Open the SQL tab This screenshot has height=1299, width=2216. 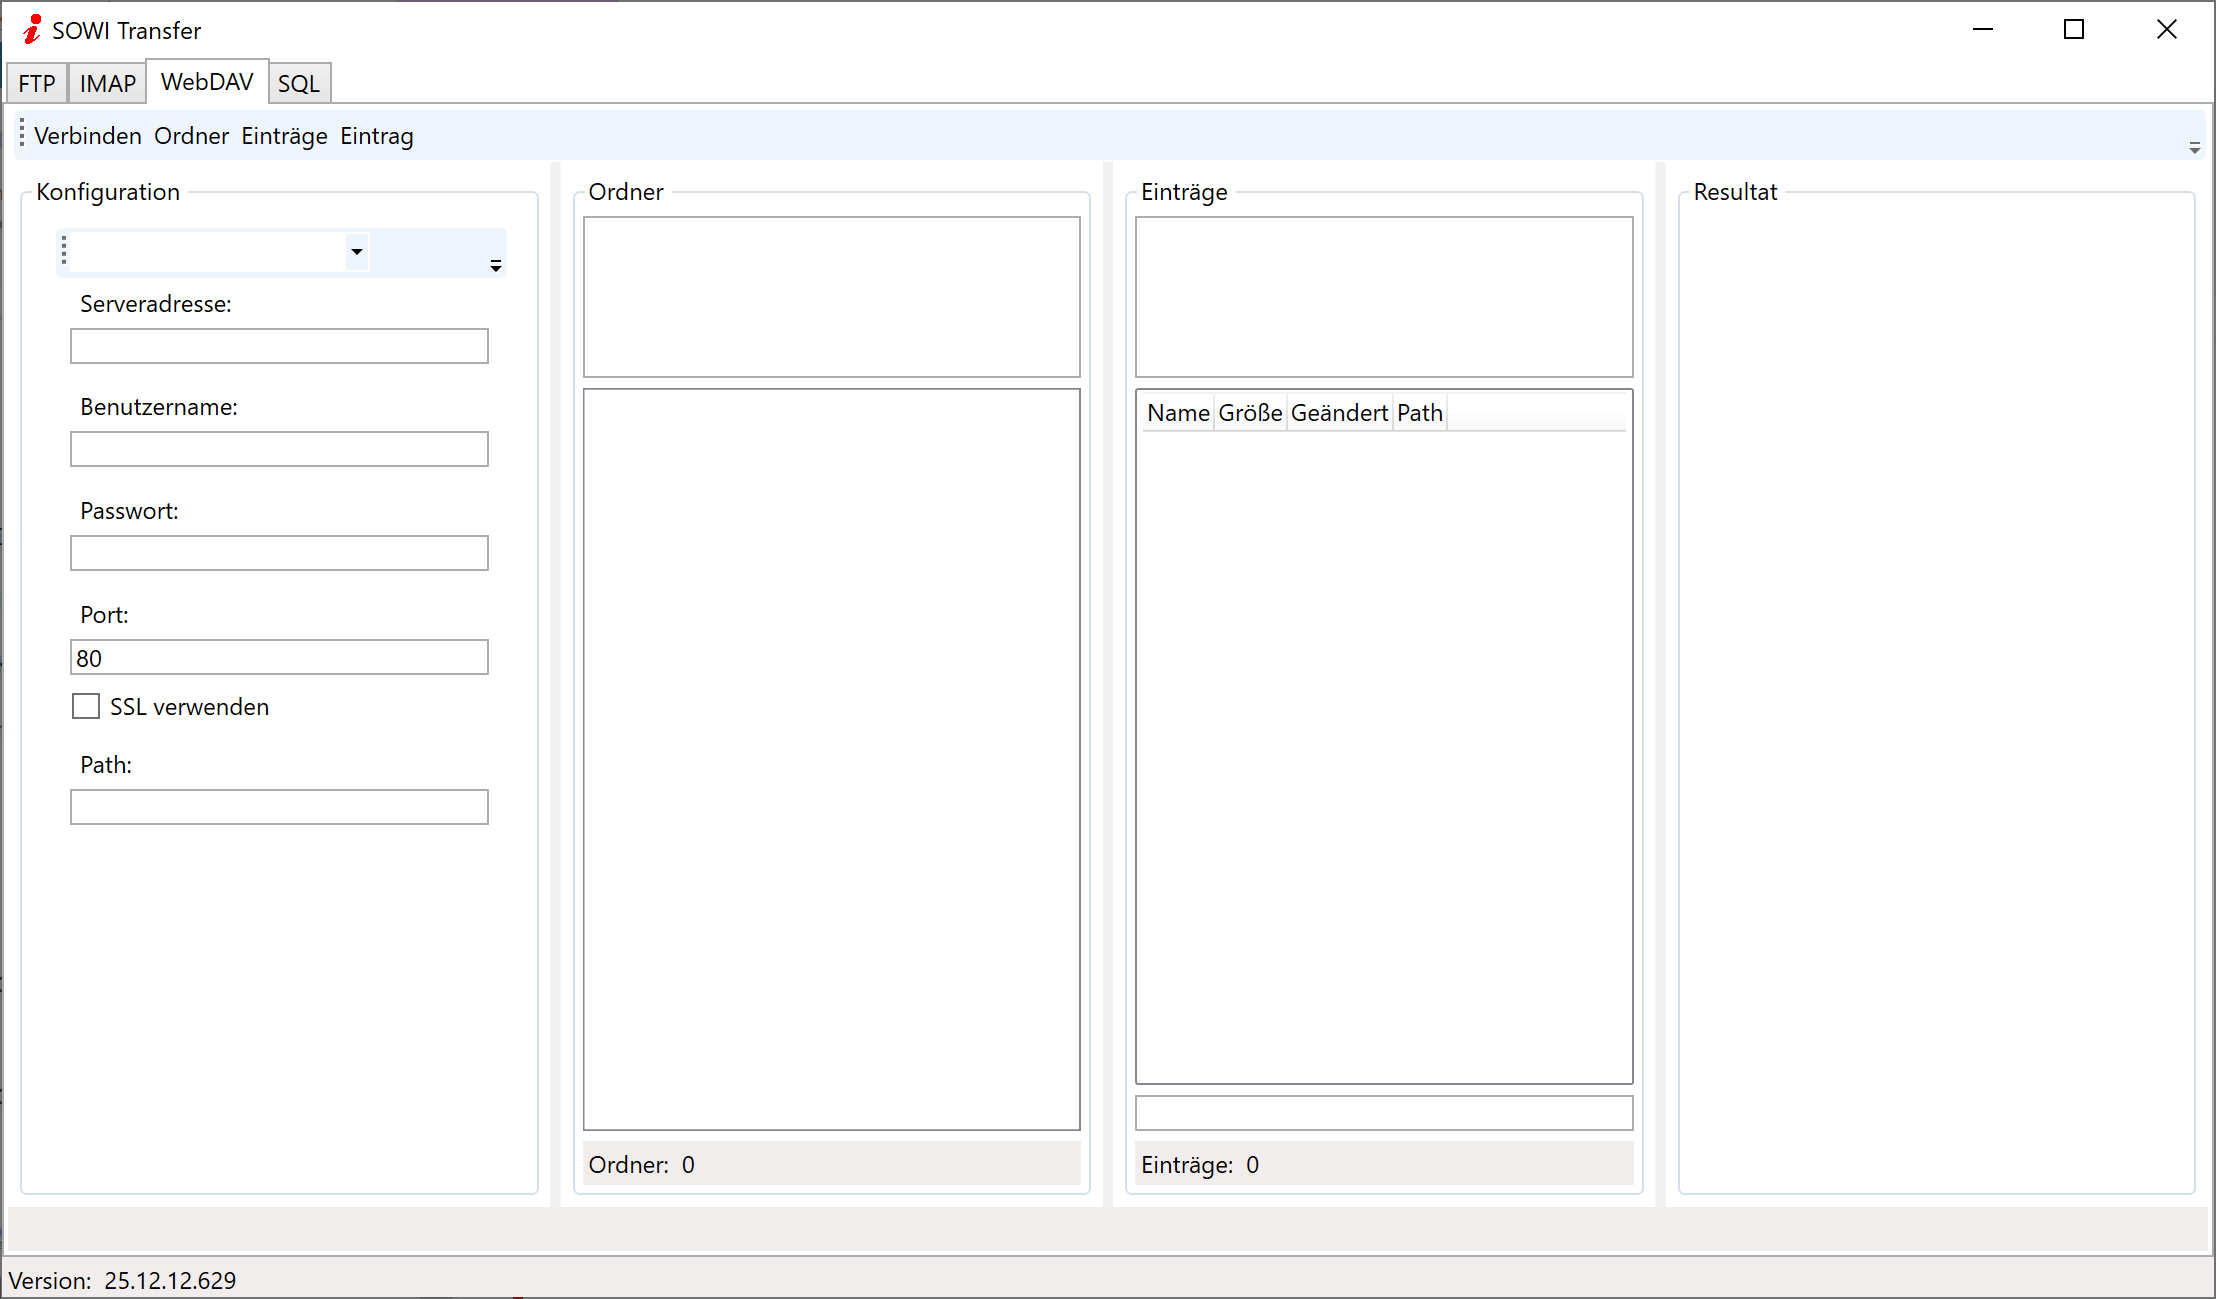click(x=298, y=83)
